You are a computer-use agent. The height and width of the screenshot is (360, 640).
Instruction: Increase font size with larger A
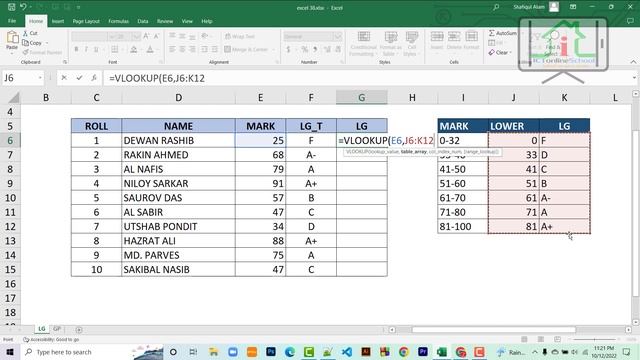click(146, 36)
